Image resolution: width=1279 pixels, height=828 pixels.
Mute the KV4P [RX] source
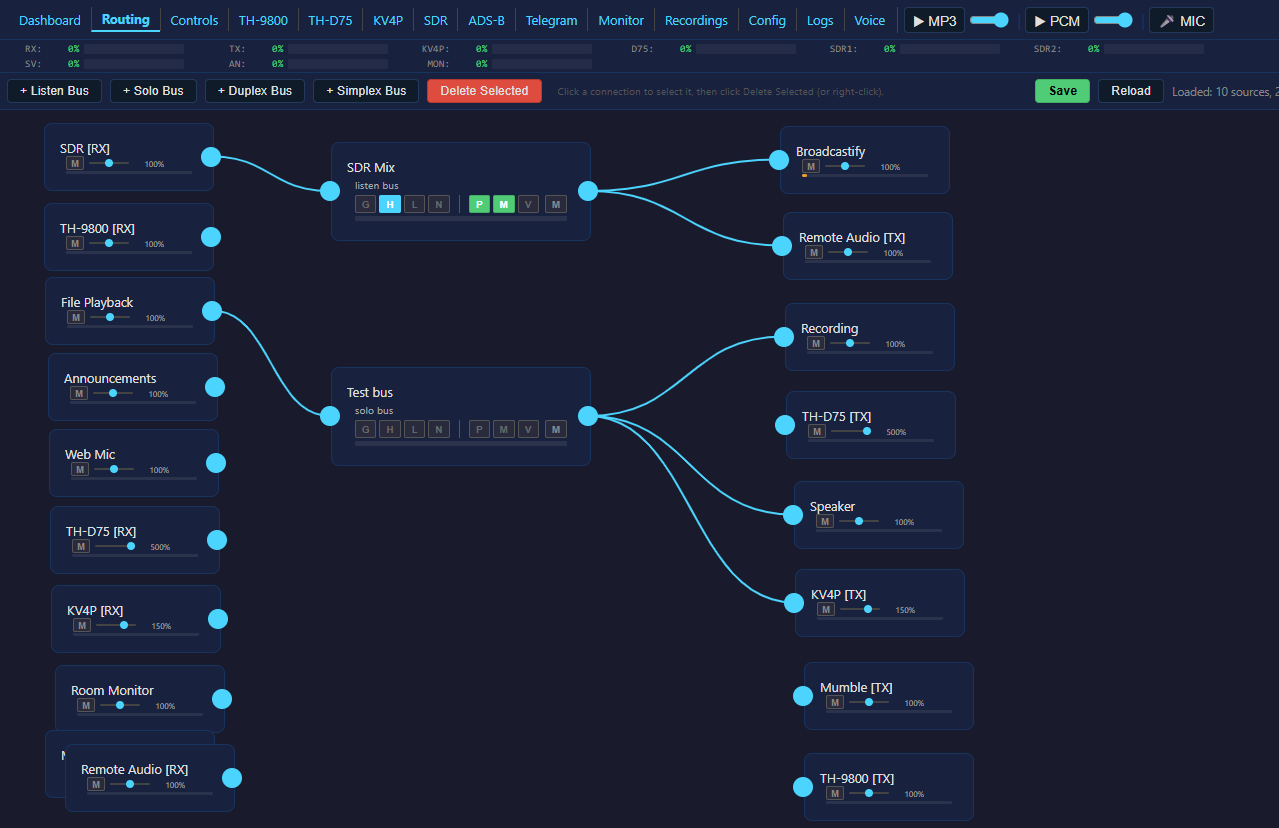(x=81, y=625)
